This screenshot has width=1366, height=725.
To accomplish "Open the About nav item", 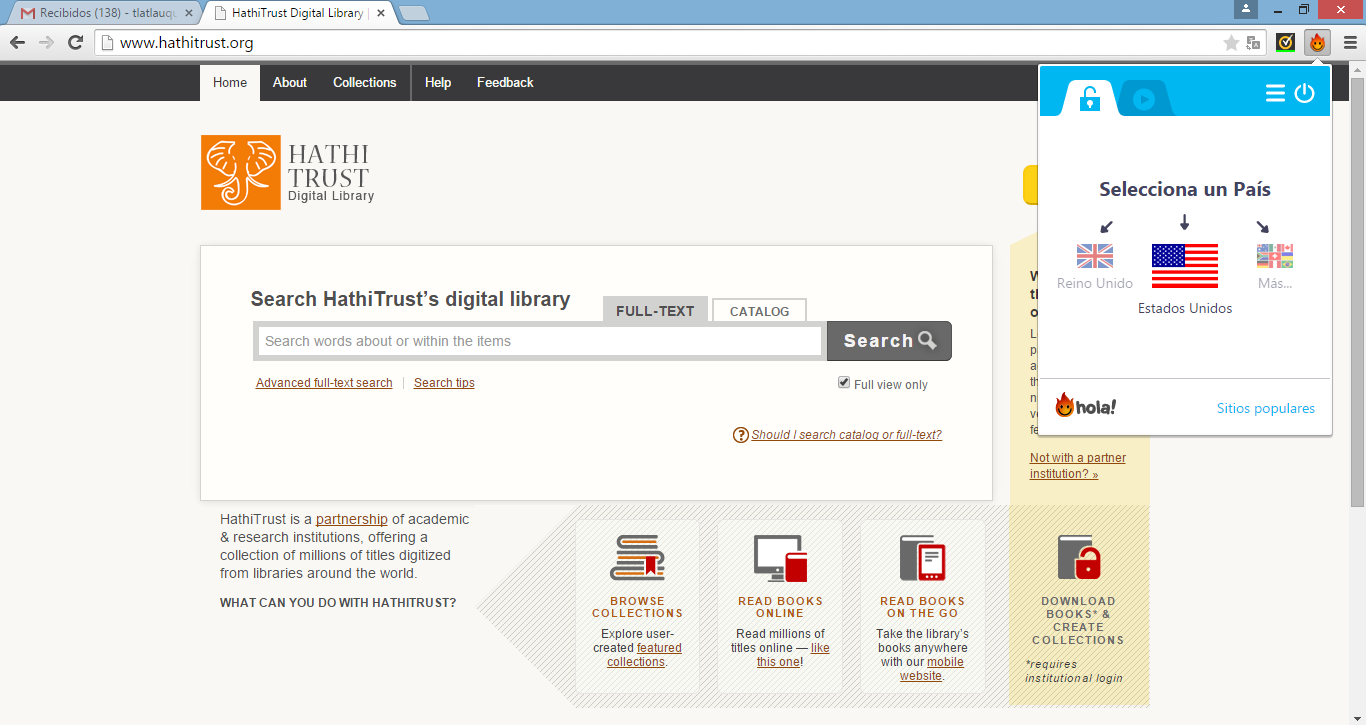I will point(290,83).
